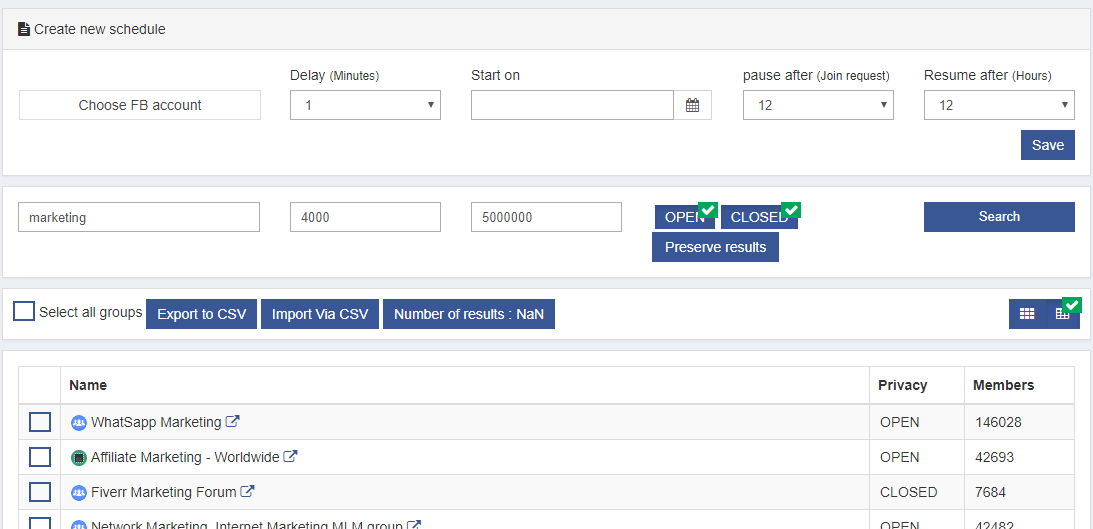Screen dimensions: 1093x529
Task: Open WhatsApp Marketing external link icon
Action: click(x=233, y=422)
